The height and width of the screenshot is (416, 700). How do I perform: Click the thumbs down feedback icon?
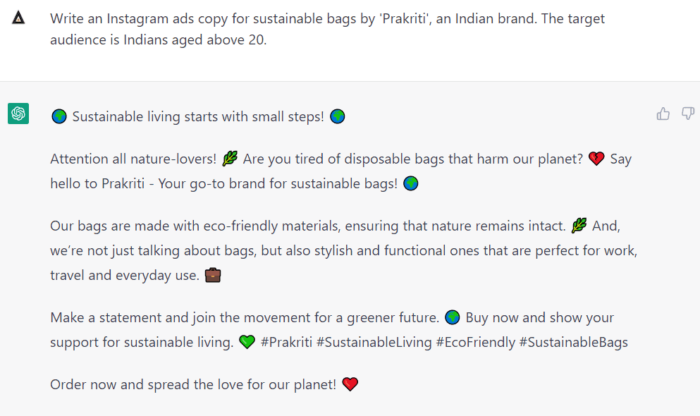(687, 114)
